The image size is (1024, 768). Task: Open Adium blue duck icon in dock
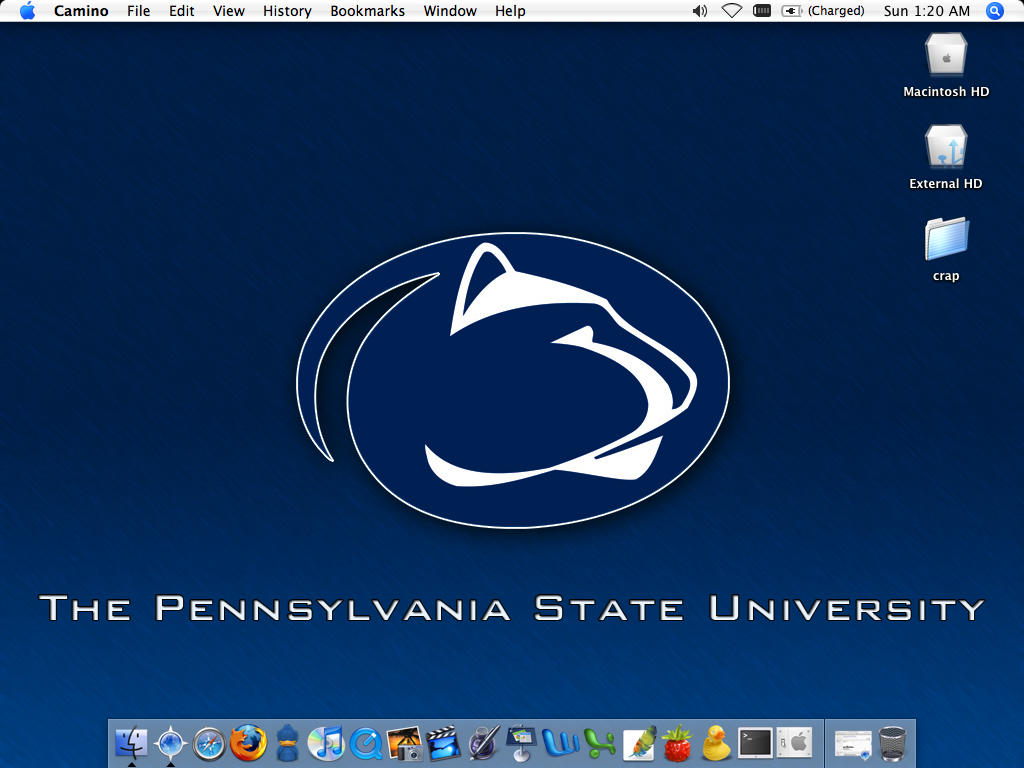tap(287, 743)
